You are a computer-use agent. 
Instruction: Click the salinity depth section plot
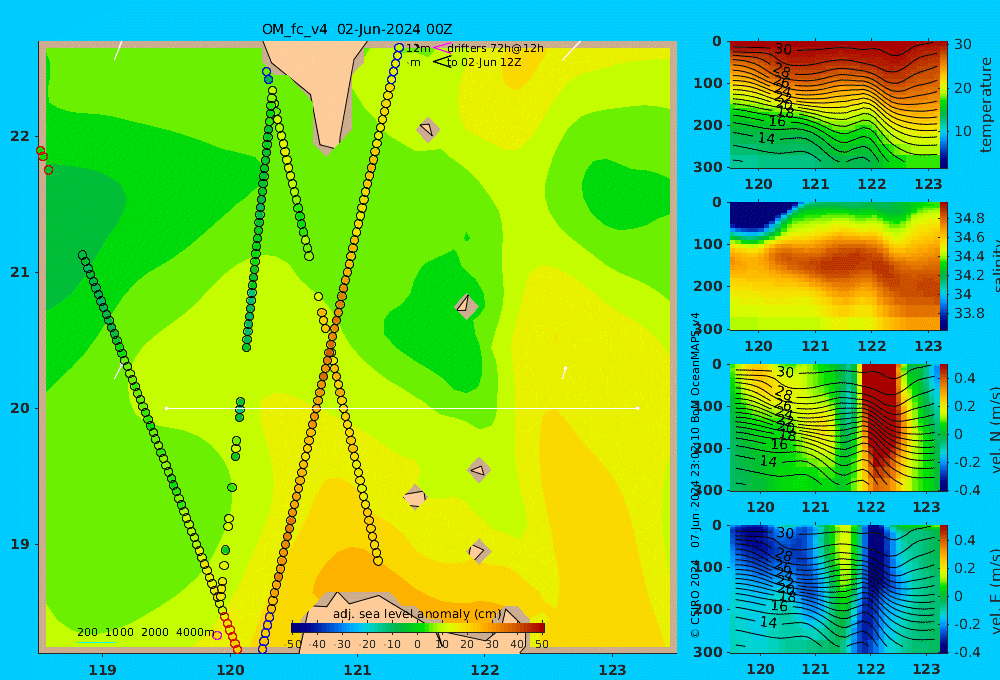point(835,266)
